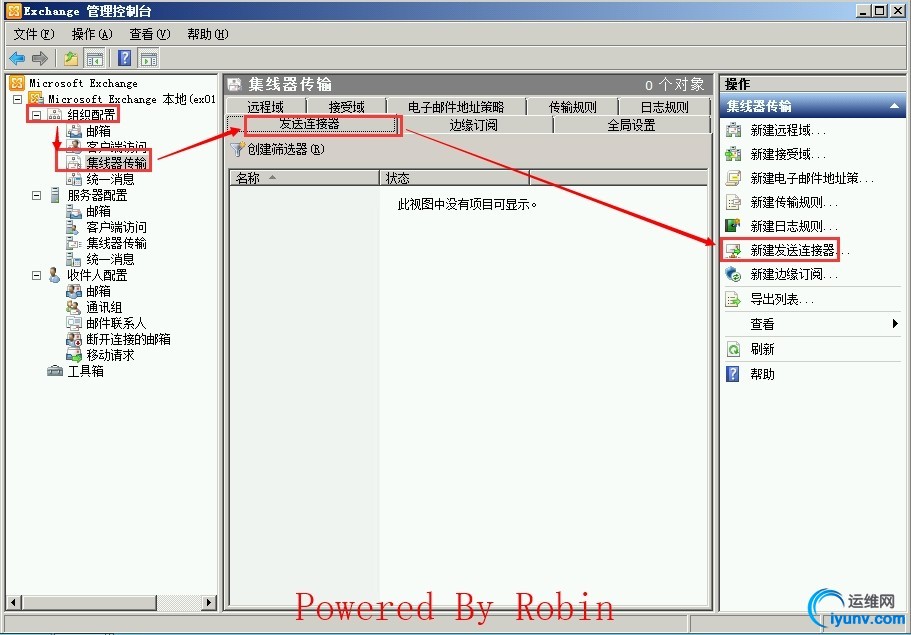Image resolution: width=911 pixels, height=635 pixels.
Task: Click the 新建电子邮件地址策略 icon
Action: point(733,178)
